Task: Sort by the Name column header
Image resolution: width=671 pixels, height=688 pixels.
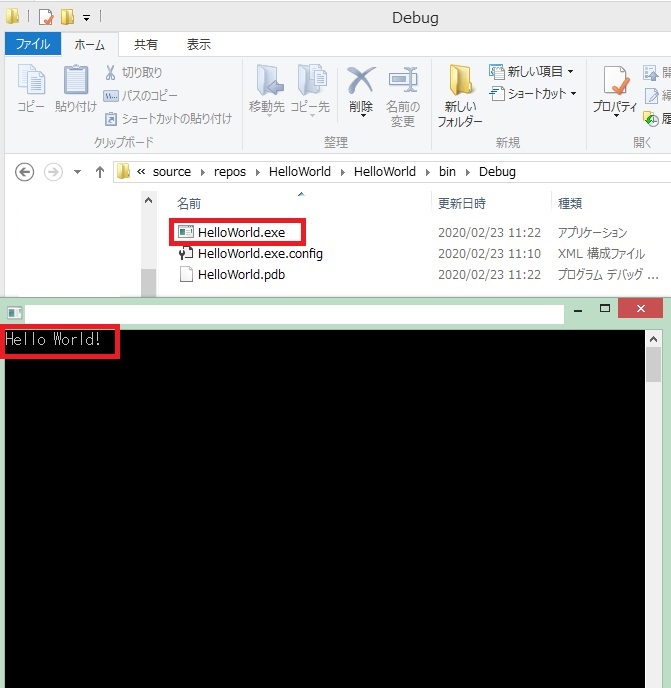Action: [189, 204]
